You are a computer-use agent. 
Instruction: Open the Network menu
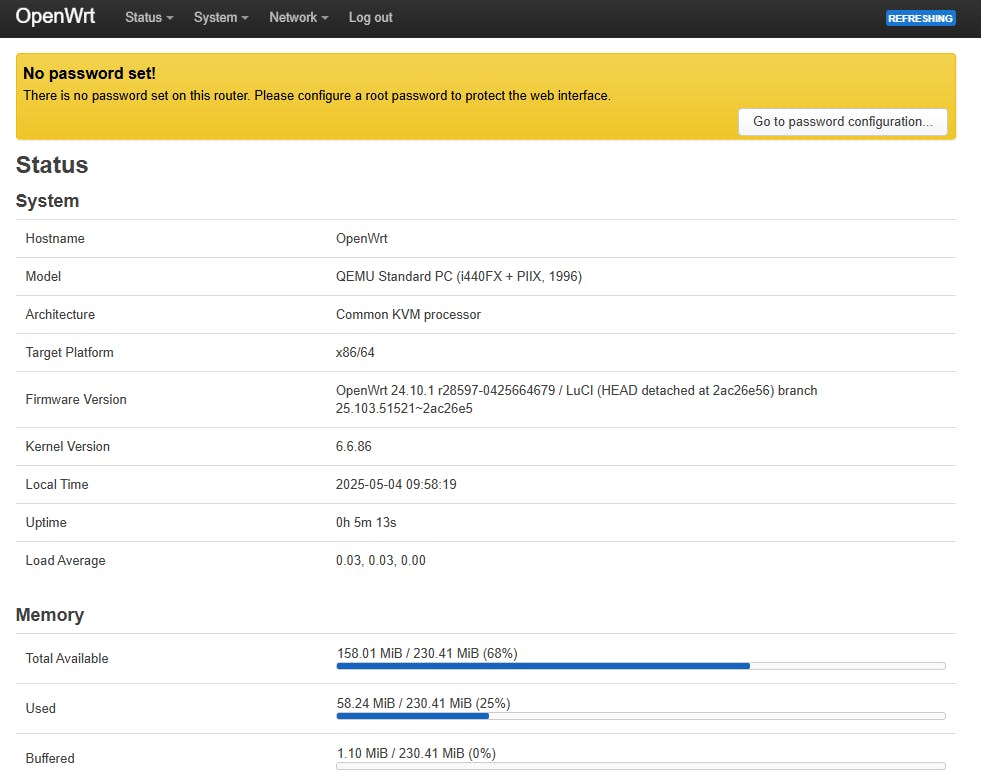point(292,17)
